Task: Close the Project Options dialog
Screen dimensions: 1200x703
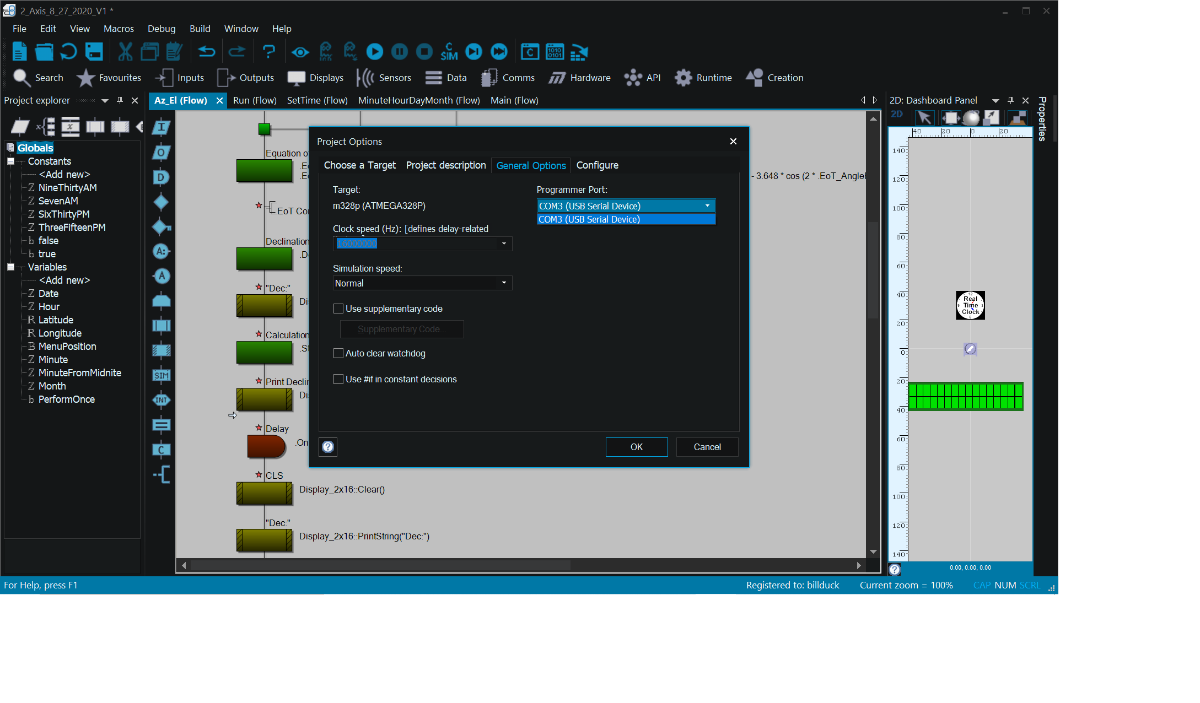Action: [x=733, y=141]
